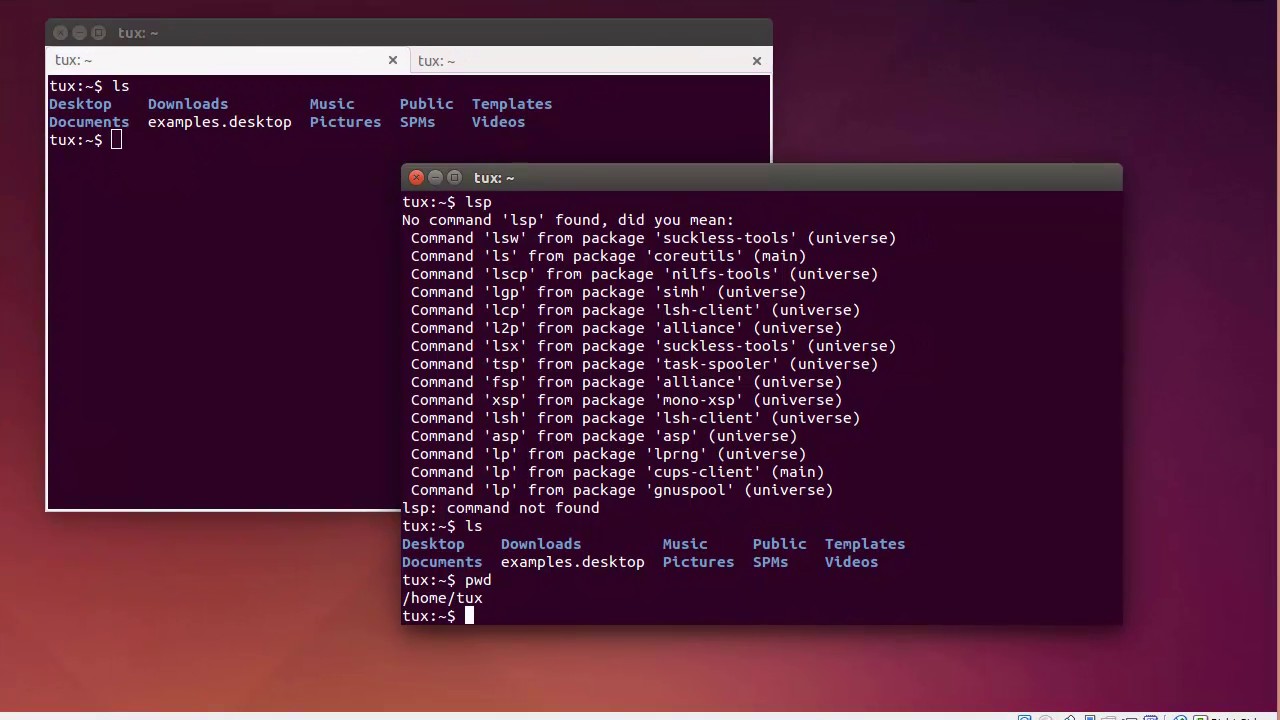
Task: Click 'Videos' in the back terminal listing
Action: [x=498, y=122]
